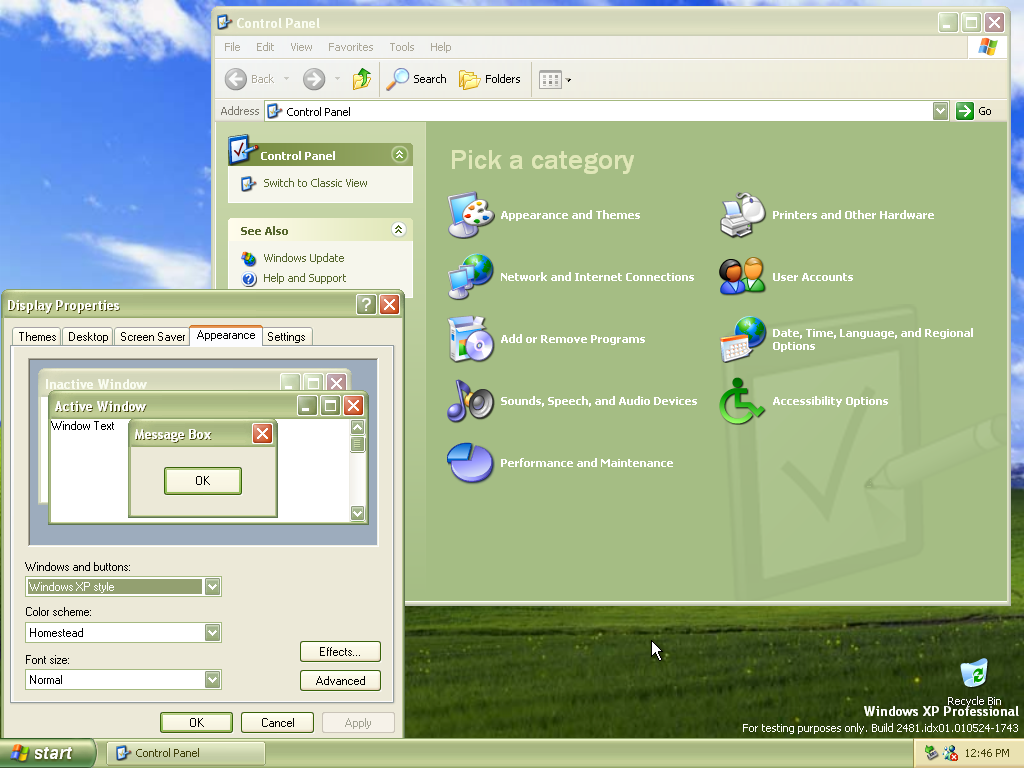Click the Advanced button
1024x768 pixels.
click(340, 680)
